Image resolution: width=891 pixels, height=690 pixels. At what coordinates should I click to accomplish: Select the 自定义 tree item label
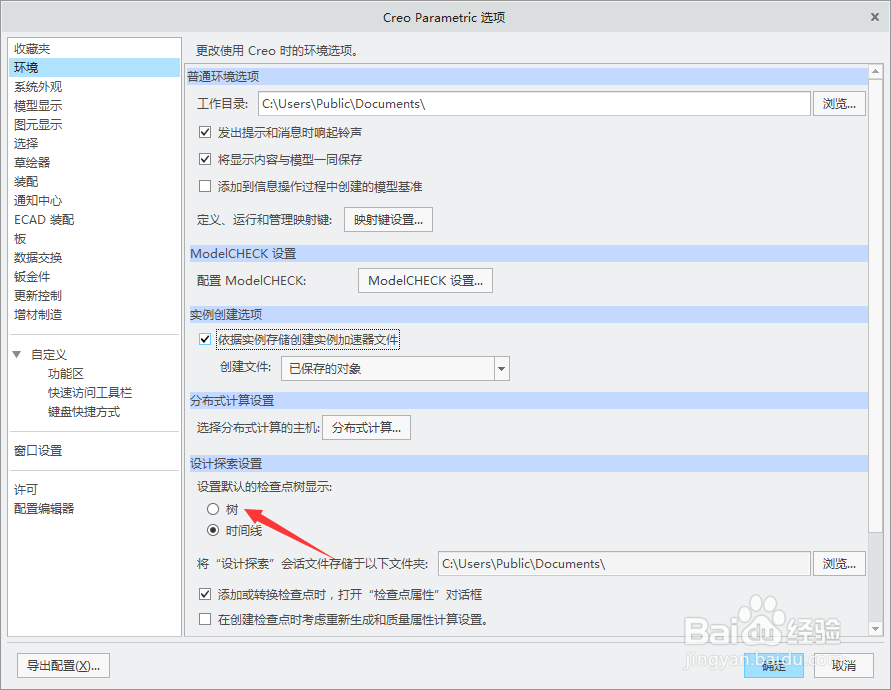[x=49, y=355]
